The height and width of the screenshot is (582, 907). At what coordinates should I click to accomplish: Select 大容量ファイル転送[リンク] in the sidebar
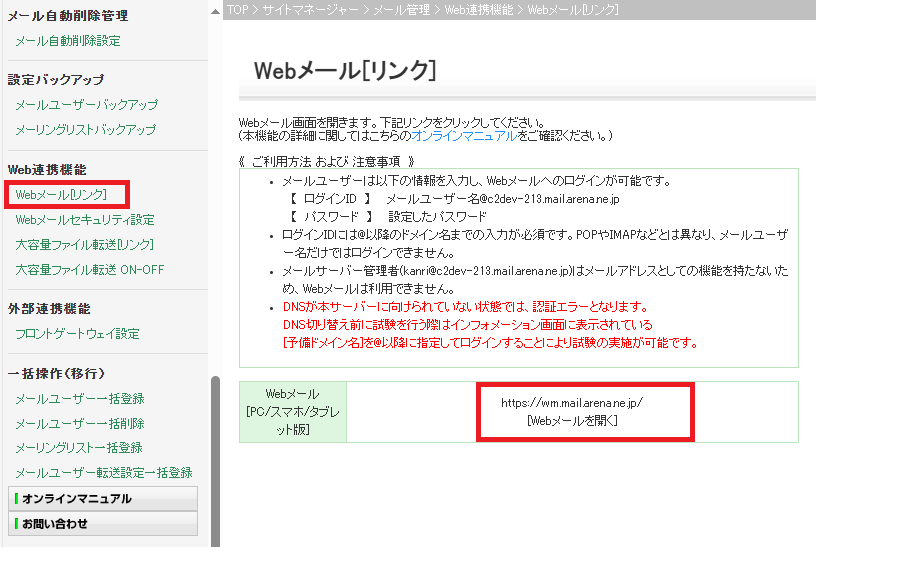coord(85,244)
